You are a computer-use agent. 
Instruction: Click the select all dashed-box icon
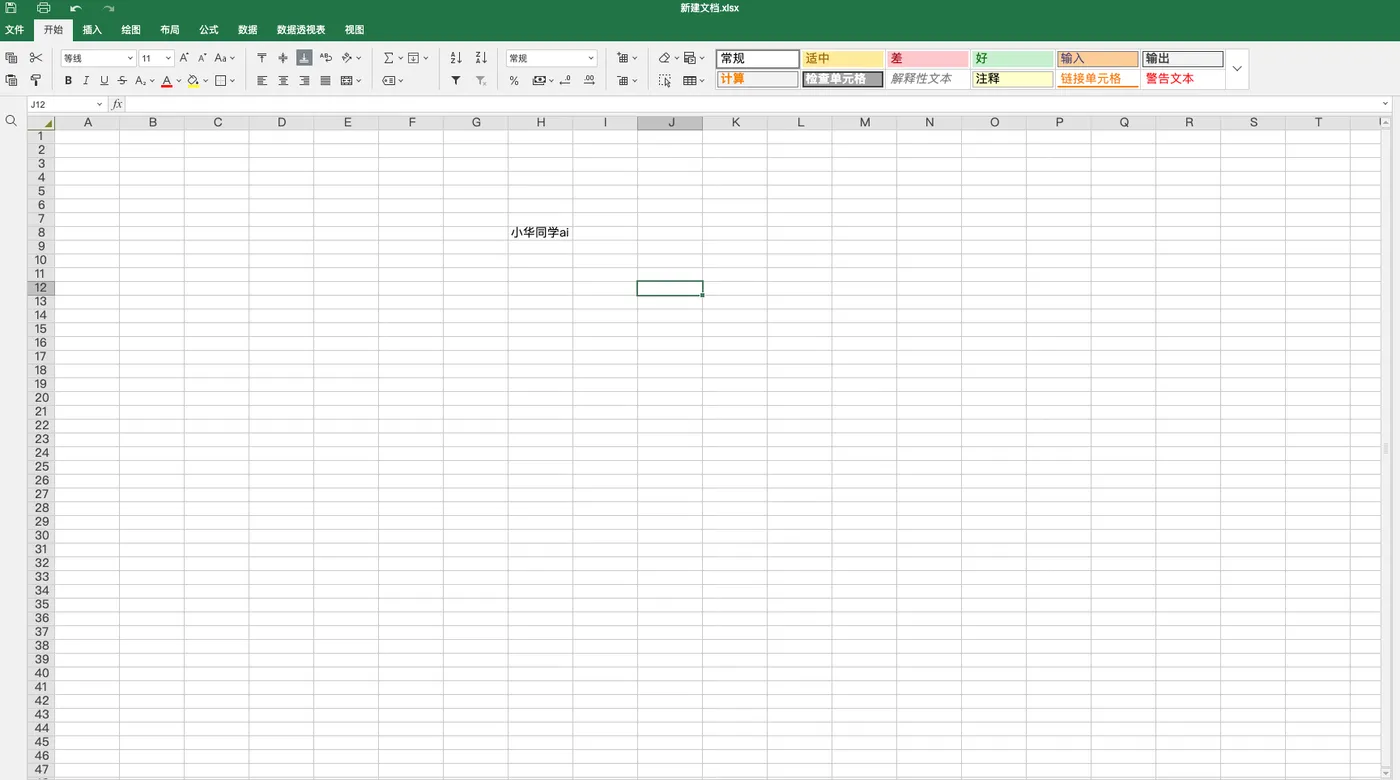point(665,81)
